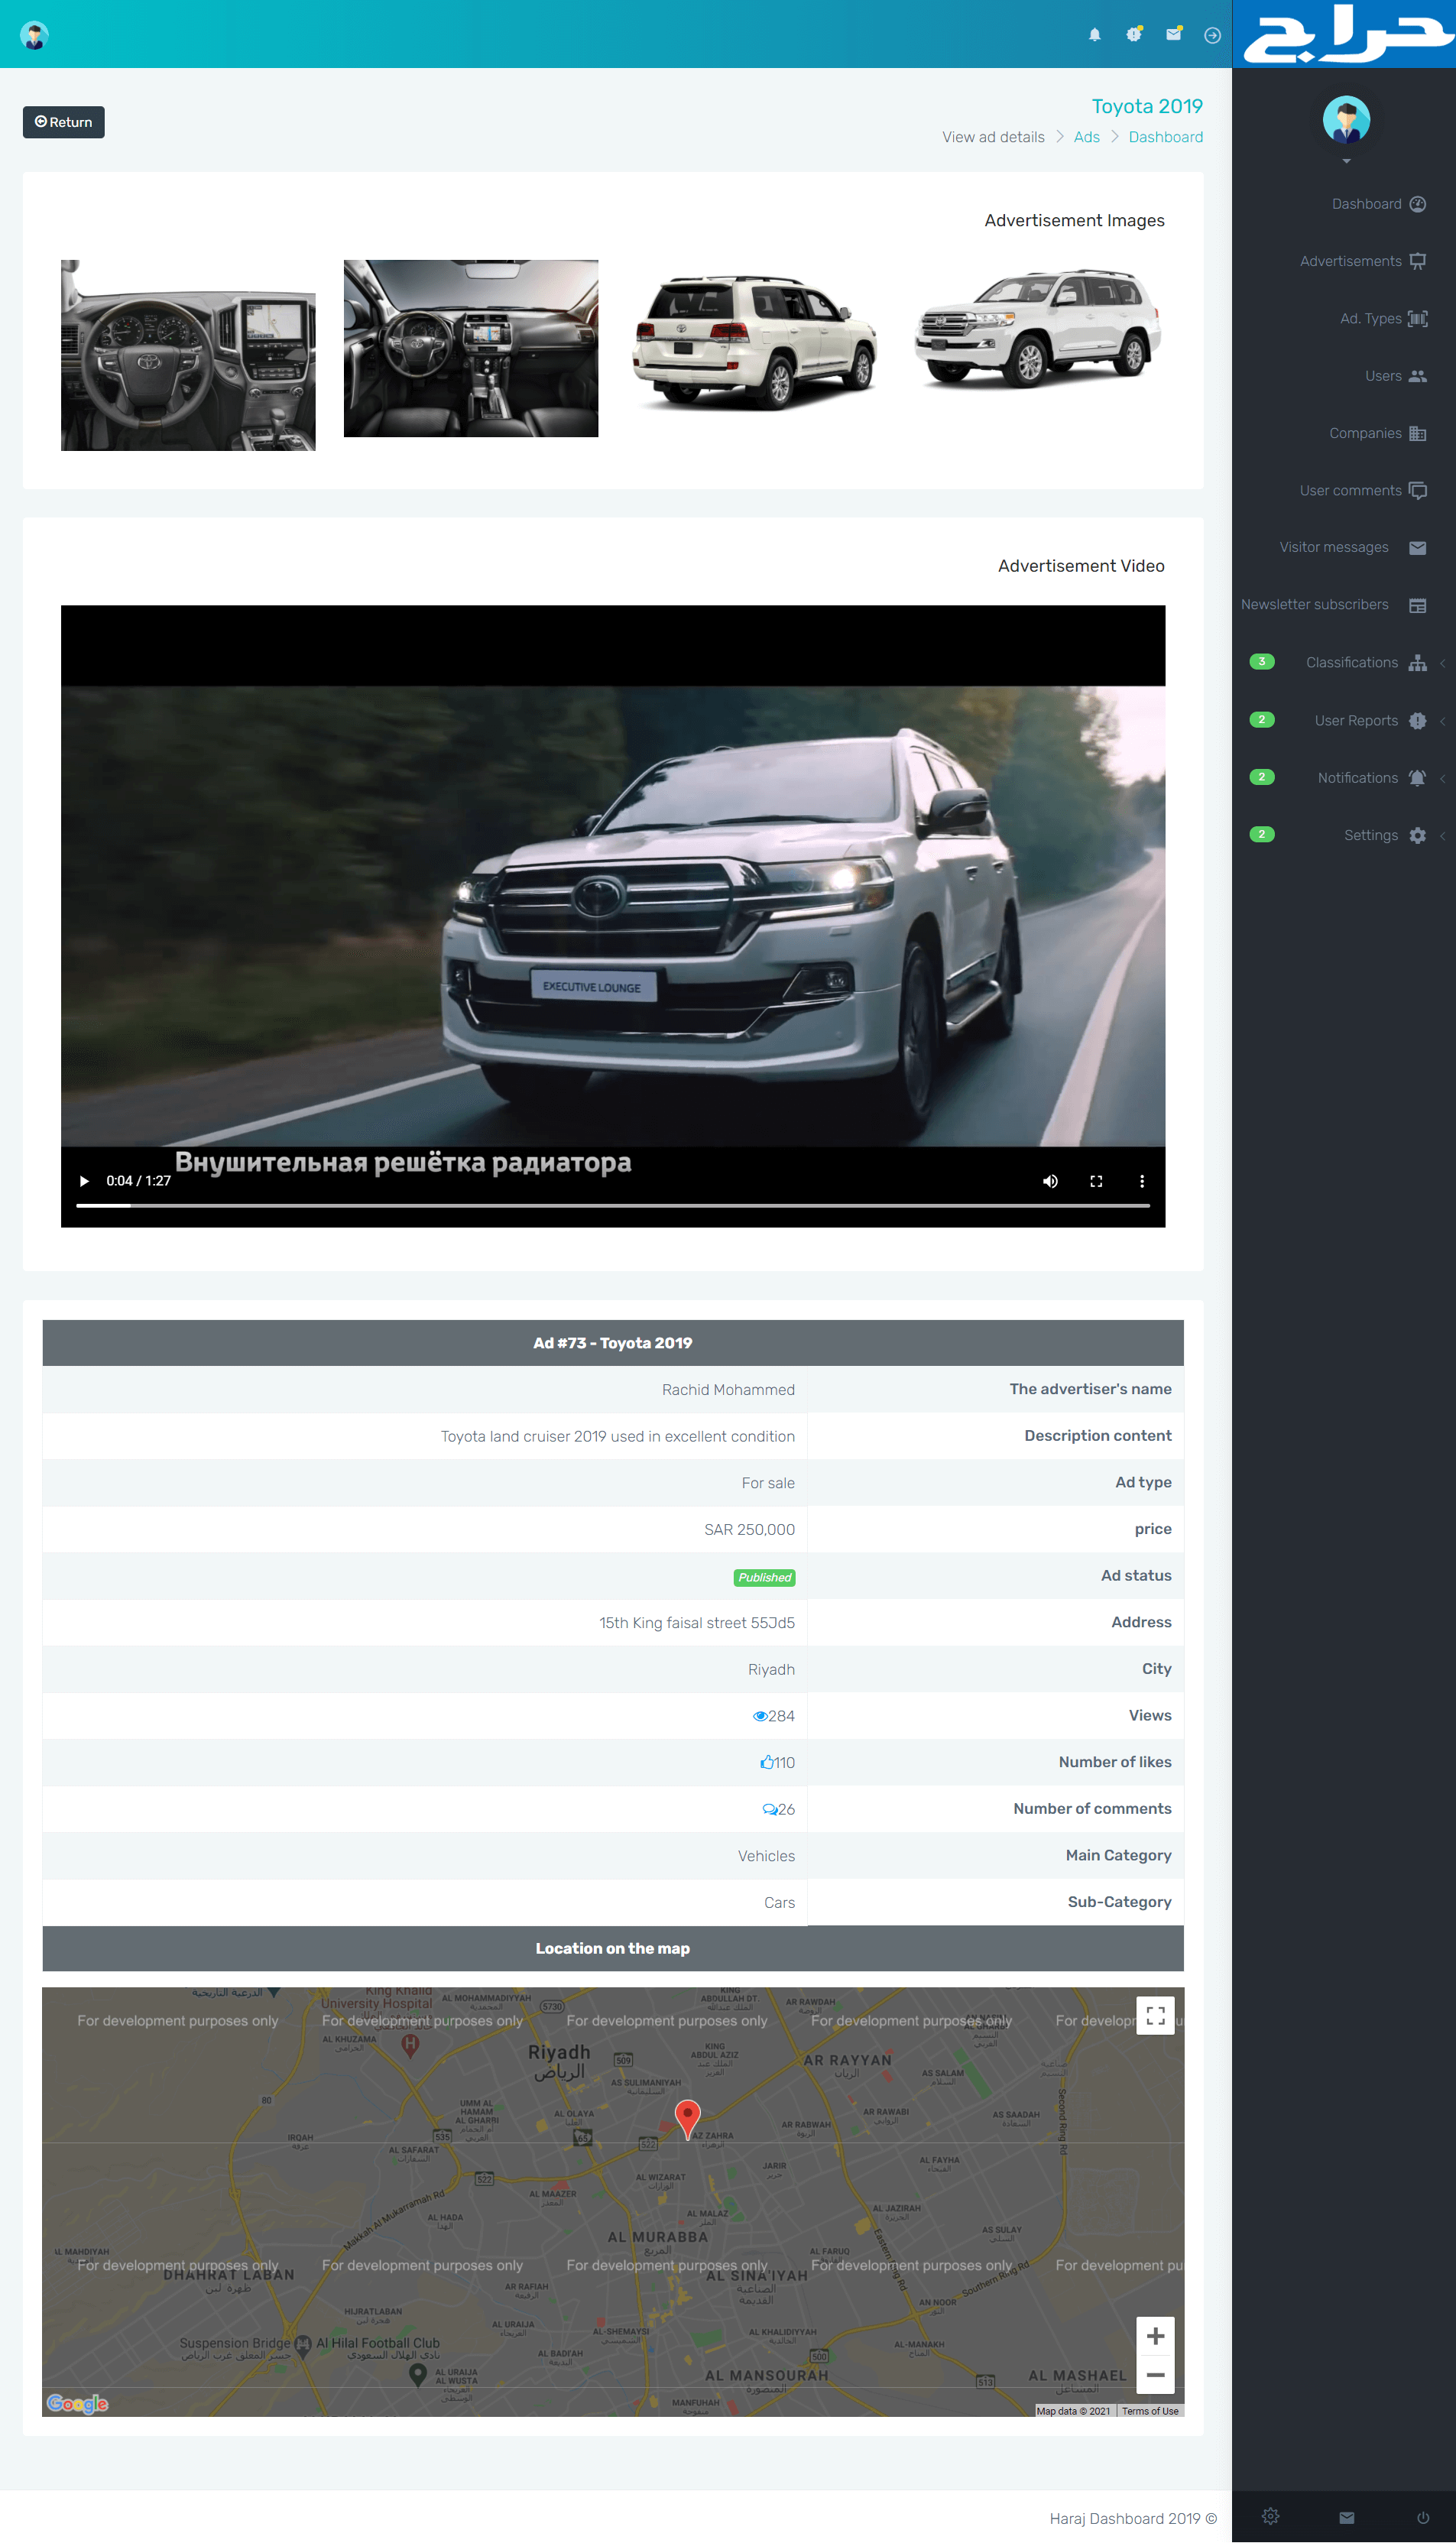The width and height of the screenshot is (1456, 2543).
Task: Click the logout arrow icon in header
Action: (x=1212, y=35)
